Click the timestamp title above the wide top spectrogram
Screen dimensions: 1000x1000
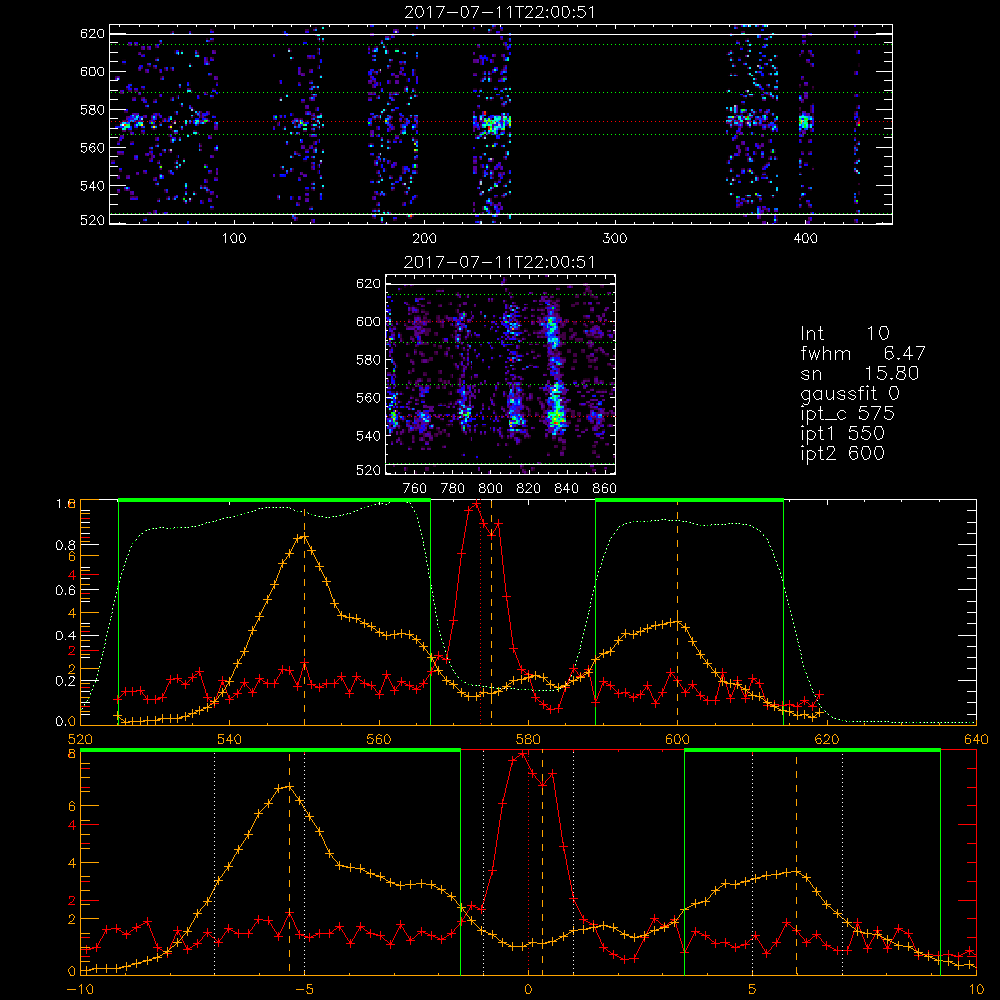pos(499,11)
